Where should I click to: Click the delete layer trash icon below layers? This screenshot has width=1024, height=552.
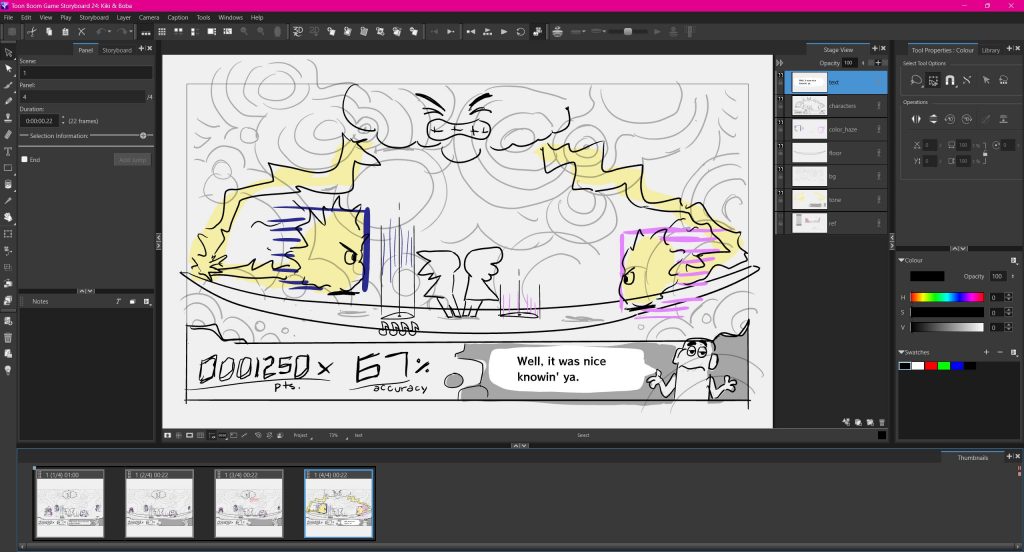882,423
